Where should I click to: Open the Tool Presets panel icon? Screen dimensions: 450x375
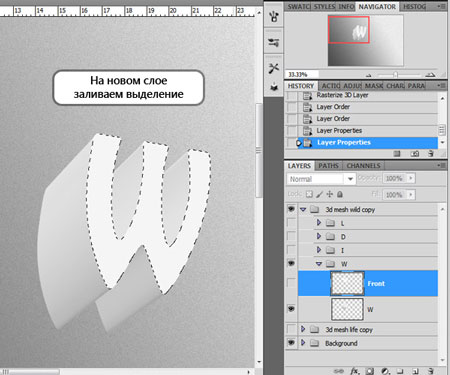[x=274, y=68]
